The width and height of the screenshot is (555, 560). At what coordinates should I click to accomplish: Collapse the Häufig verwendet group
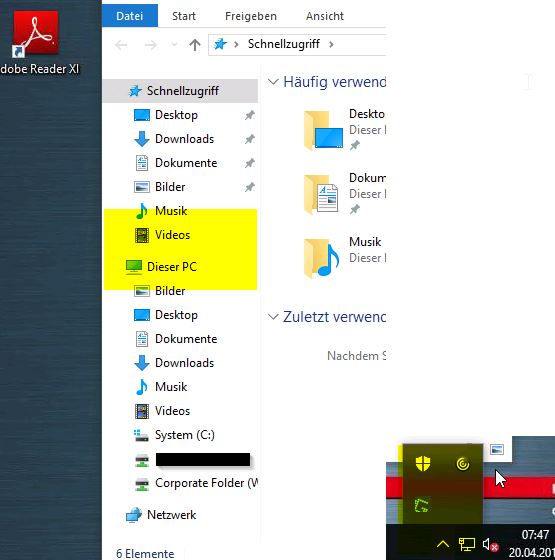273,82
